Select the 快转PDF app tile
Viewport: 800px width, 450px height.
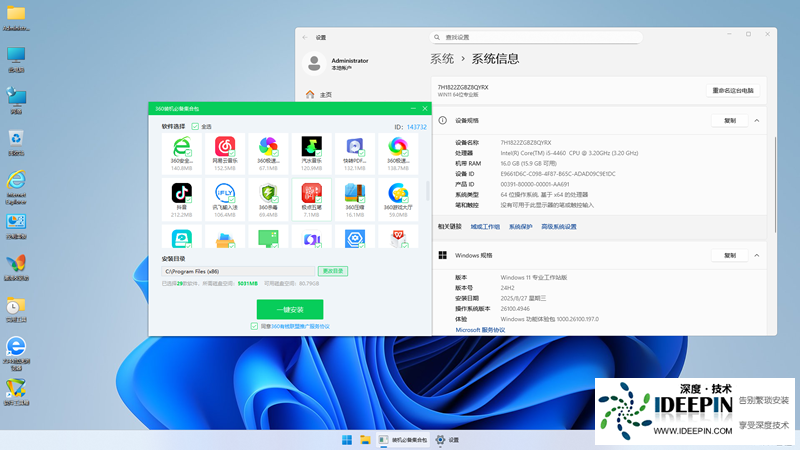tap(355, 153)
